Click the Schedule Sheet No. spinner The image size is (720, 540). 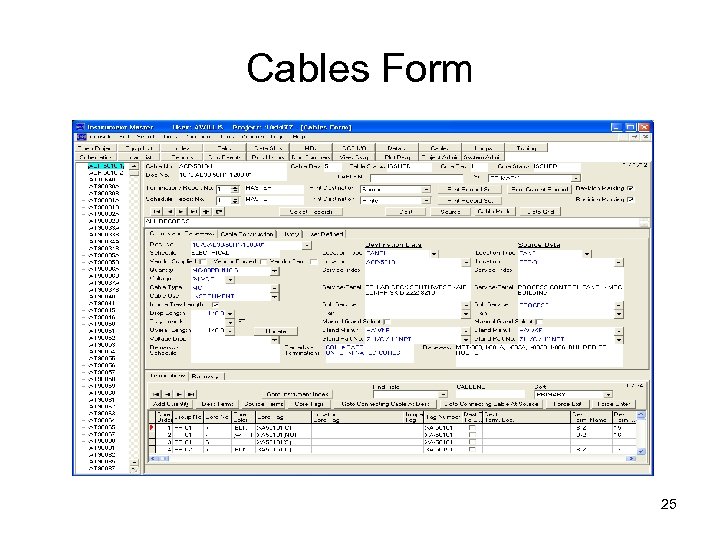tap(235, 200)
